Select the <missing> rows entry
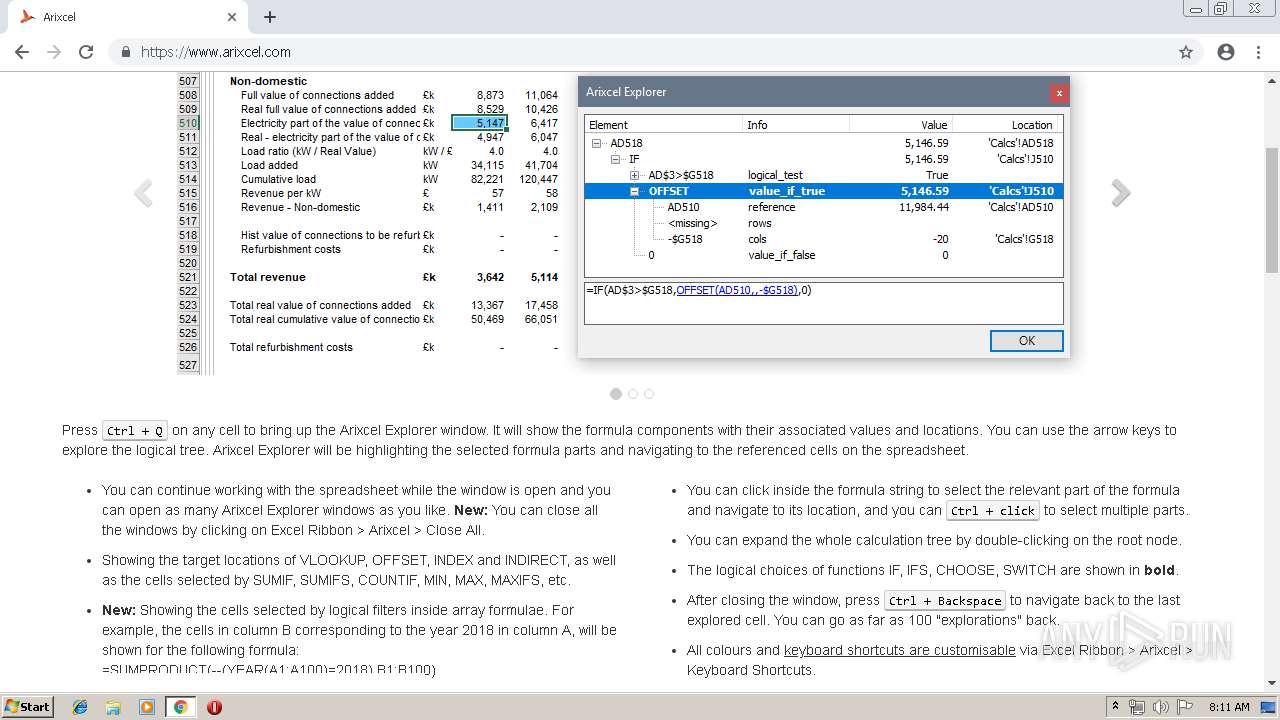Viewport: 1280px width, 720px height. (x=823, y=223)
